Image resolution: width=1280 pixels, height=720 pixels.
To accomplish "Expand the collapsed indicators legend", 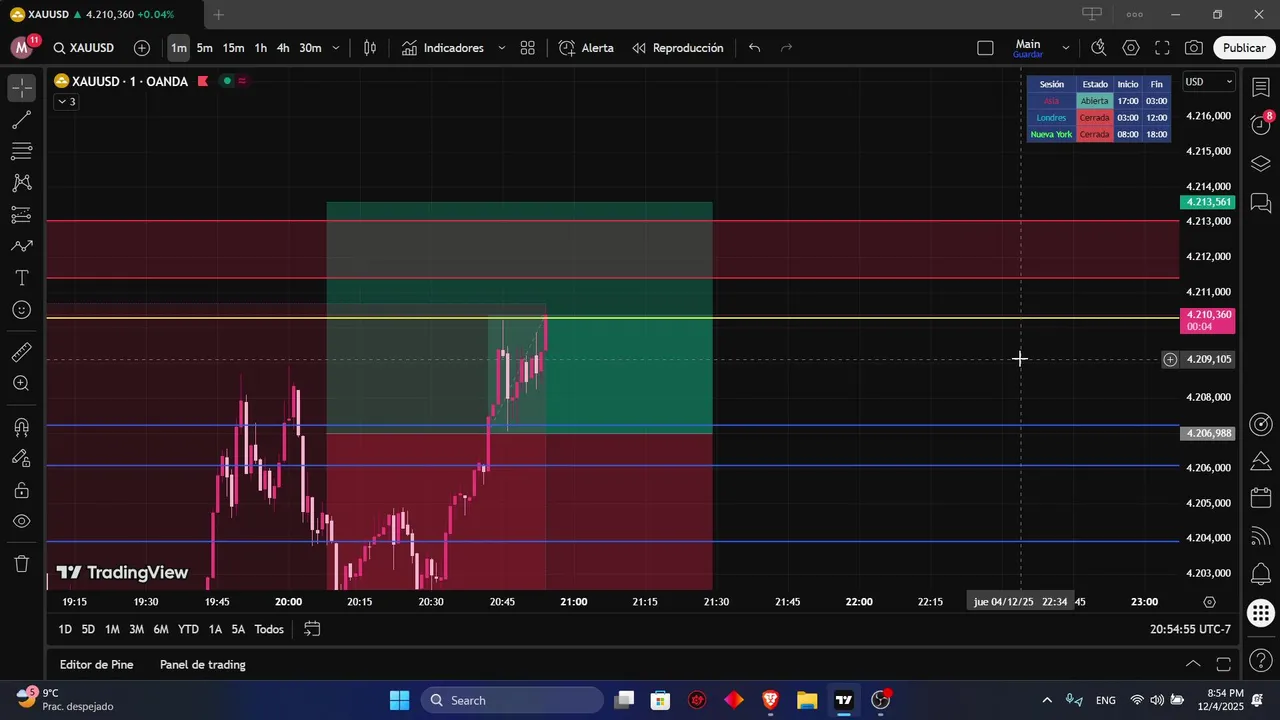I will [66, 102].
